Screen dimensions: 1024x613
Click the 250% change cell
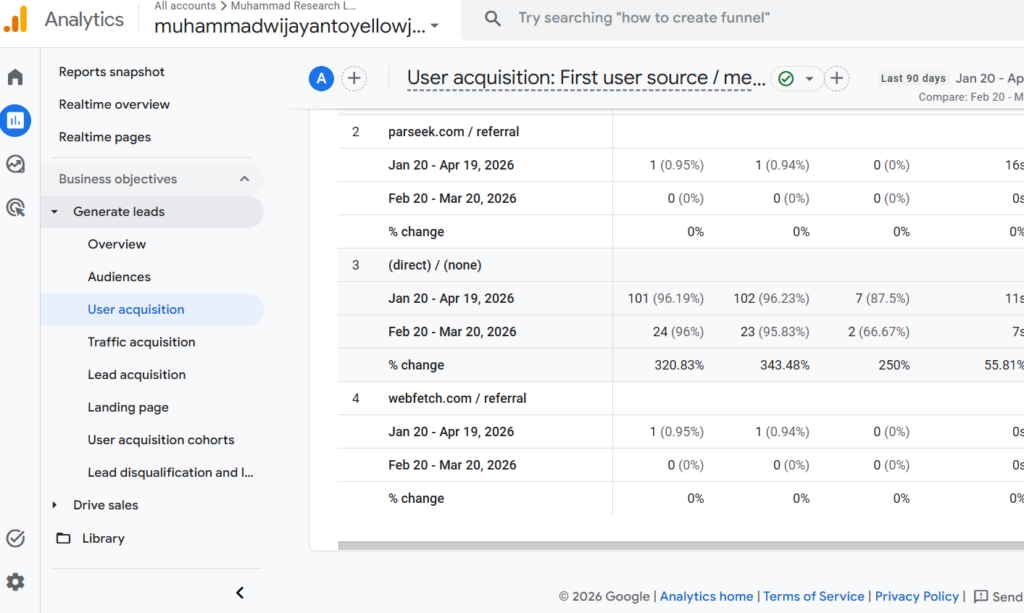(x=893, y=365)
